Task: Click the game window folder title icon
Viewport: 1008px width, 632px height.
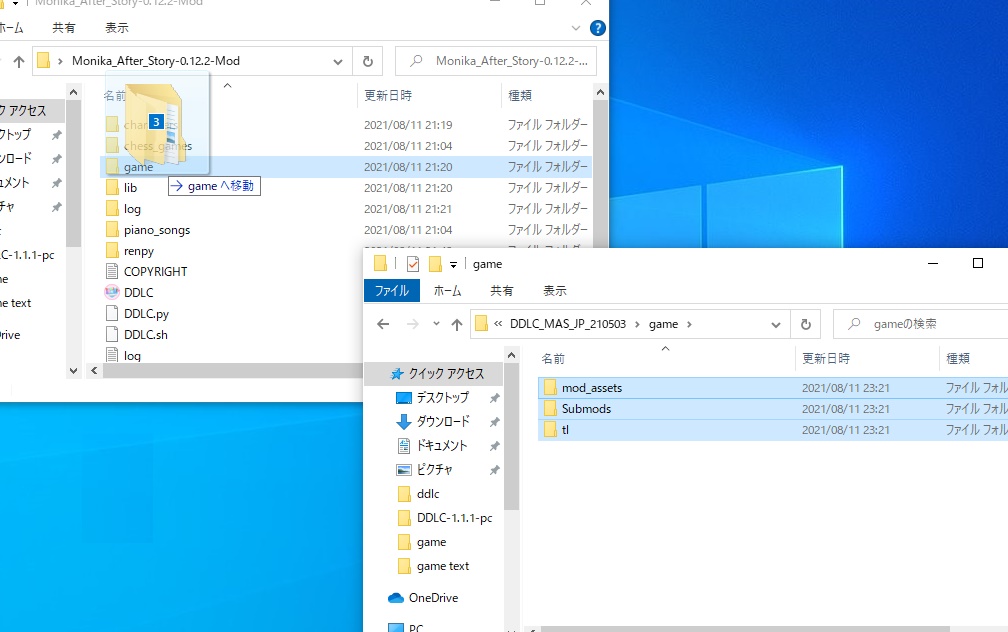Action: tap(381, 264)
